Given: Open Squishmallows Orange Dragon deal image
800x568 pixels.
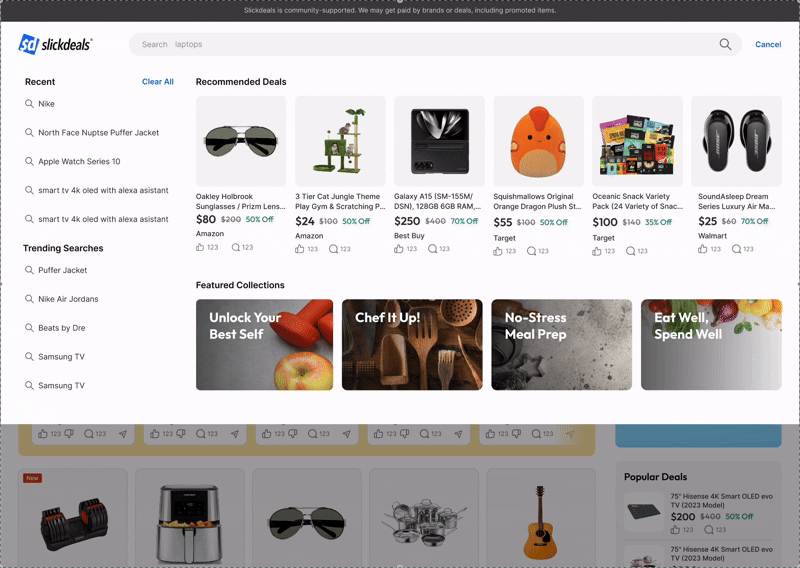Looking at the screenshot, I should click(538, 141).
